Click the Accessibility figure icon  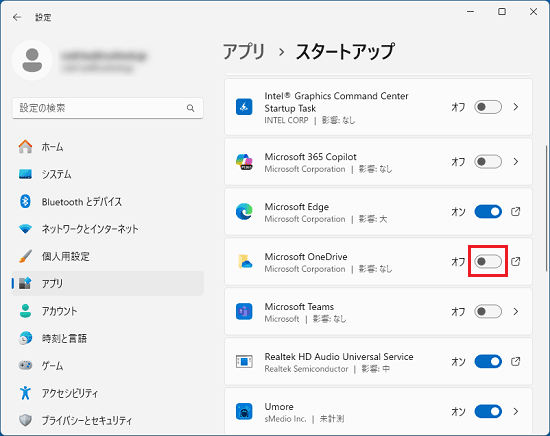25,393
